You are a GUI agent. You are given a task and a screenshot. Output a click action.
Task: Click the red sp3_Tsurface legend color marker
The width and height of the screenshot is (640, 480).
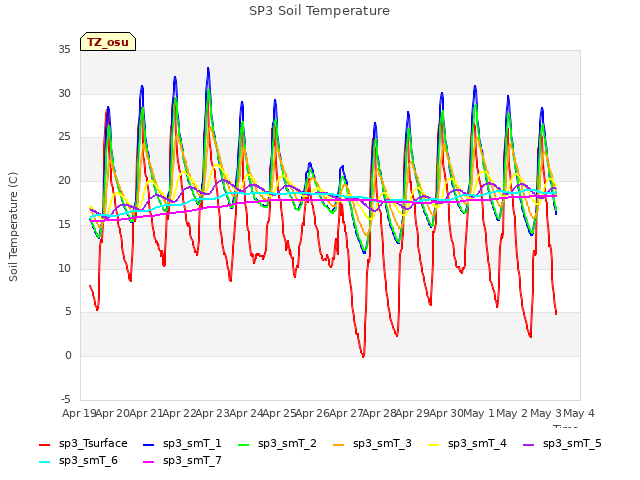point(44,444)
